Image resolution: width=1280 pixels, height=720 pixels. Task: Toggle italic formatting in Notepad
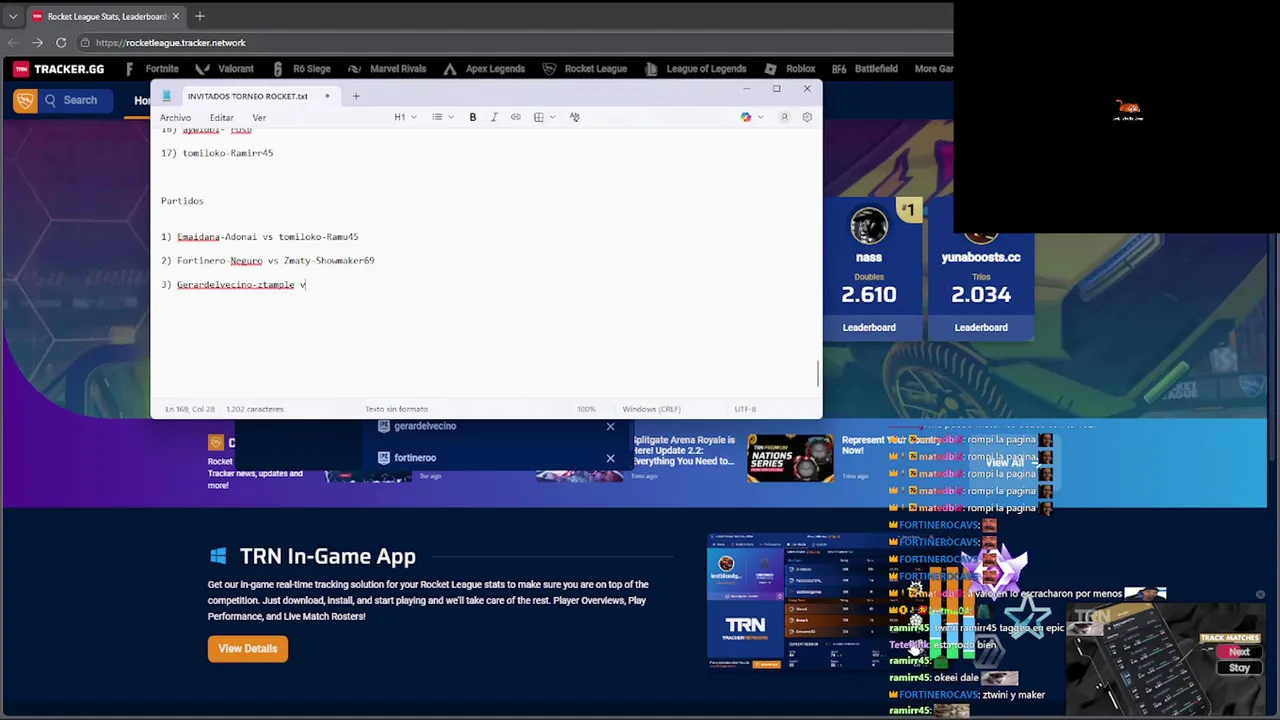tap(494, 117)
